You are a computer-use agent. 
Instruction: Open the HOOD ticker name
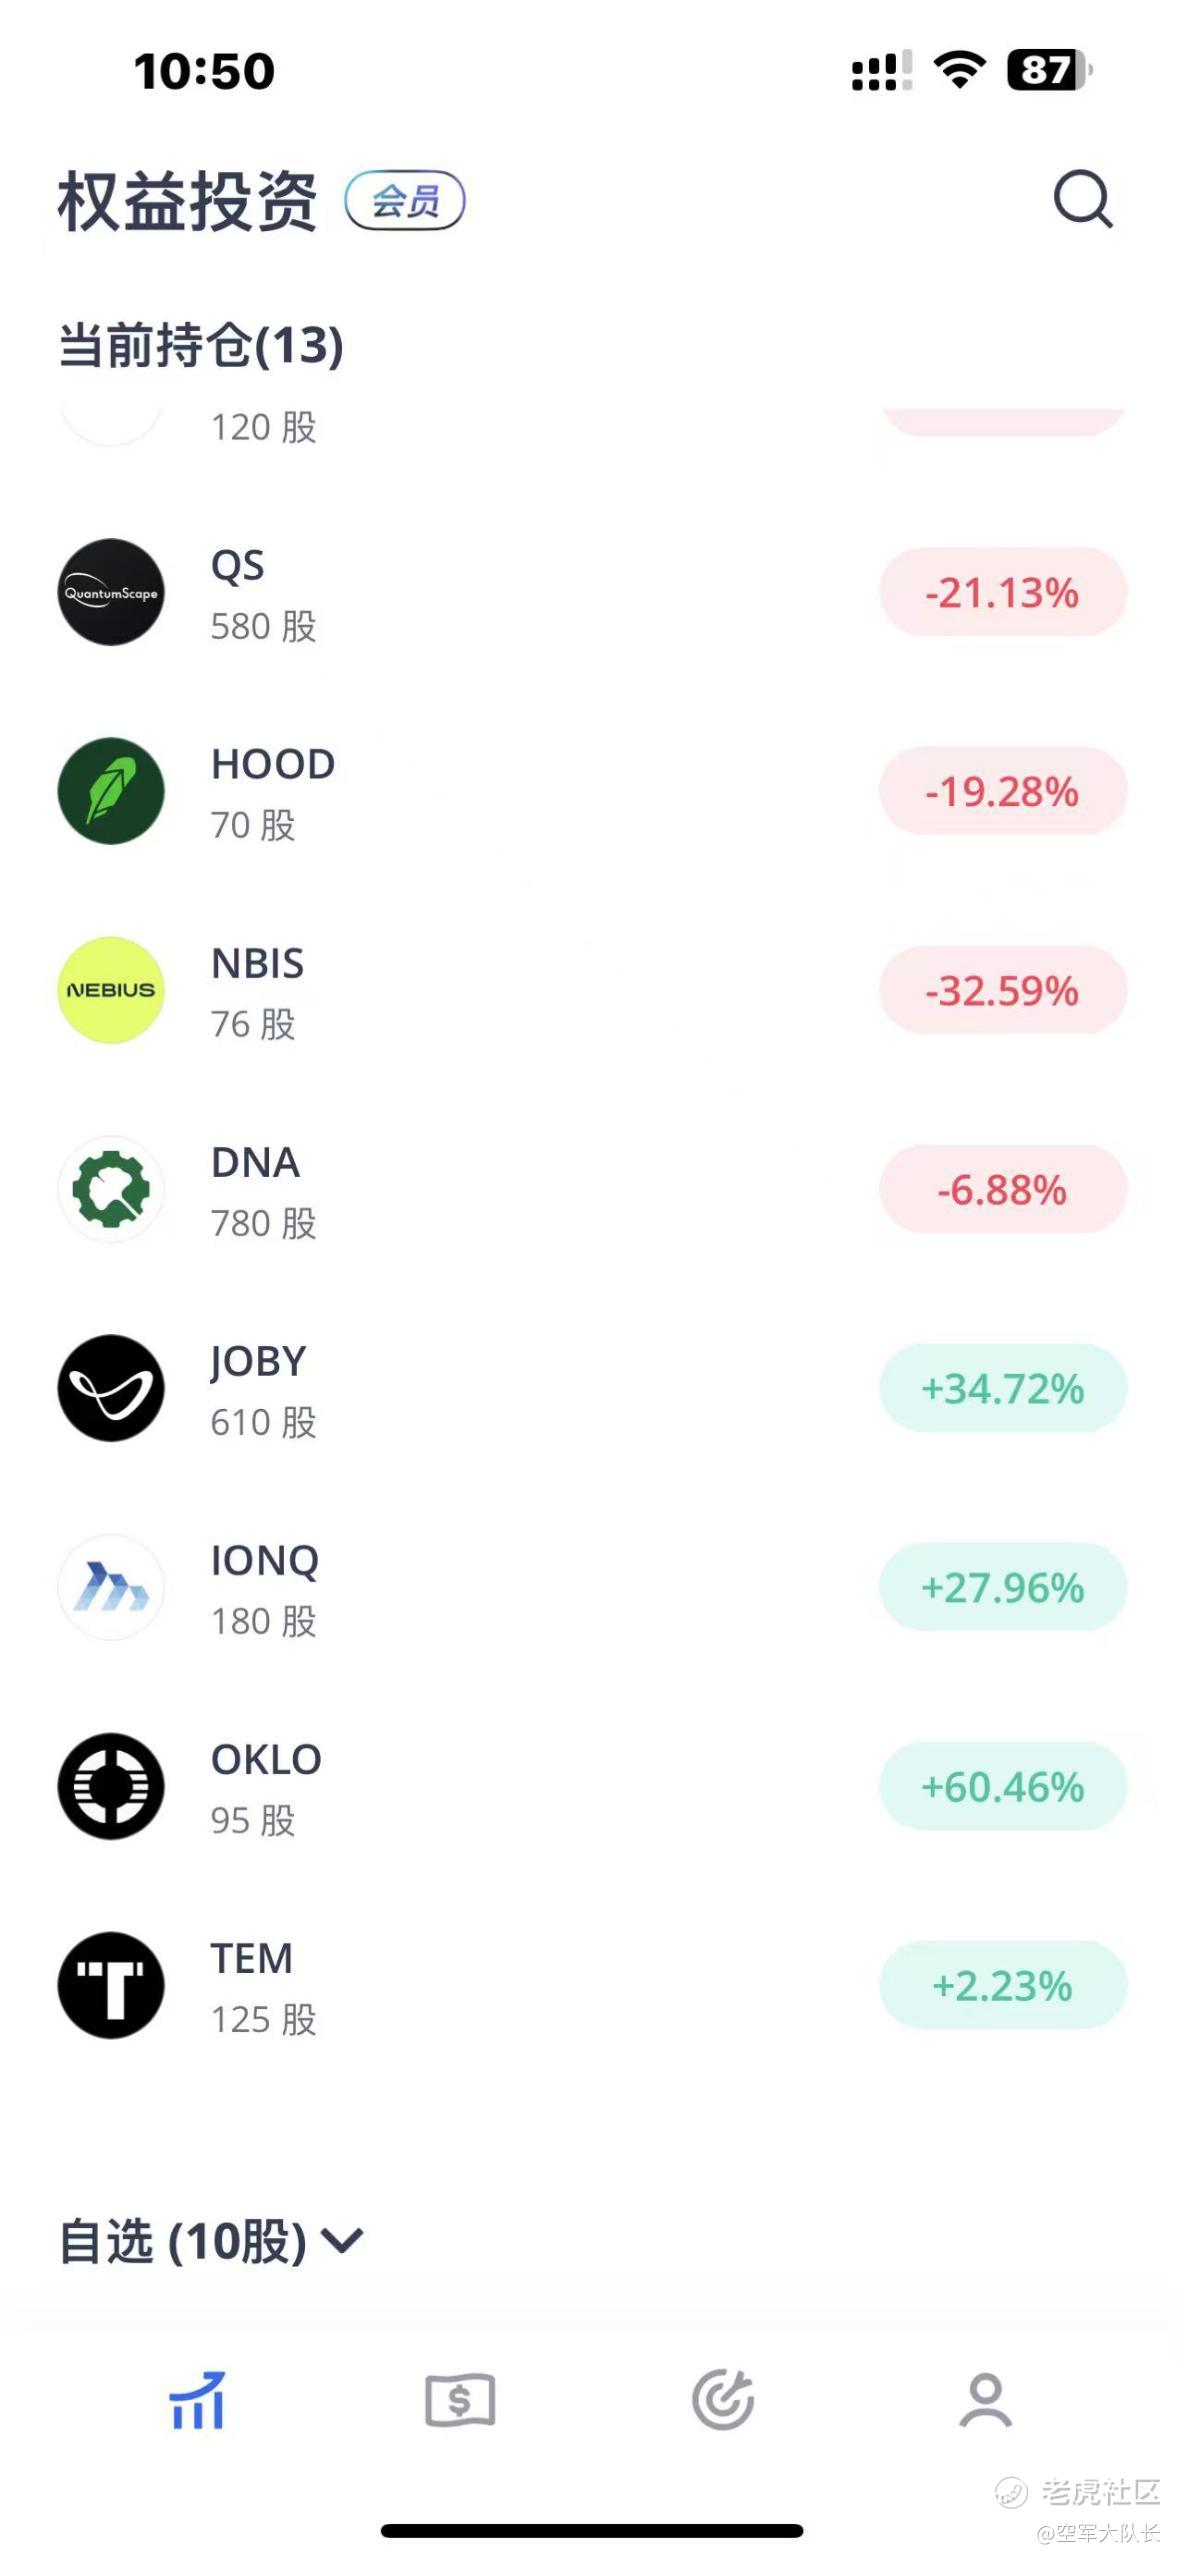tap(273, 765)
